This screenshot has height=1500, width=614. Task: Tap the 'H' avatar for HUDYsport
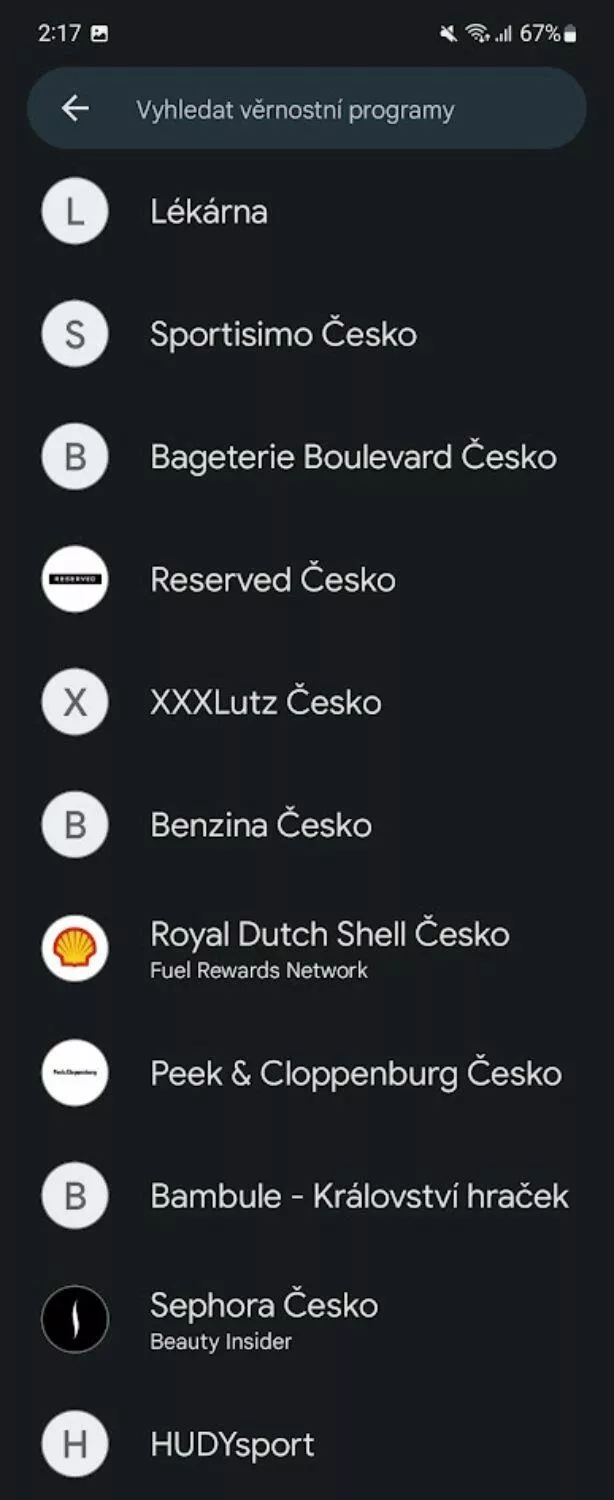point(75,1443)
